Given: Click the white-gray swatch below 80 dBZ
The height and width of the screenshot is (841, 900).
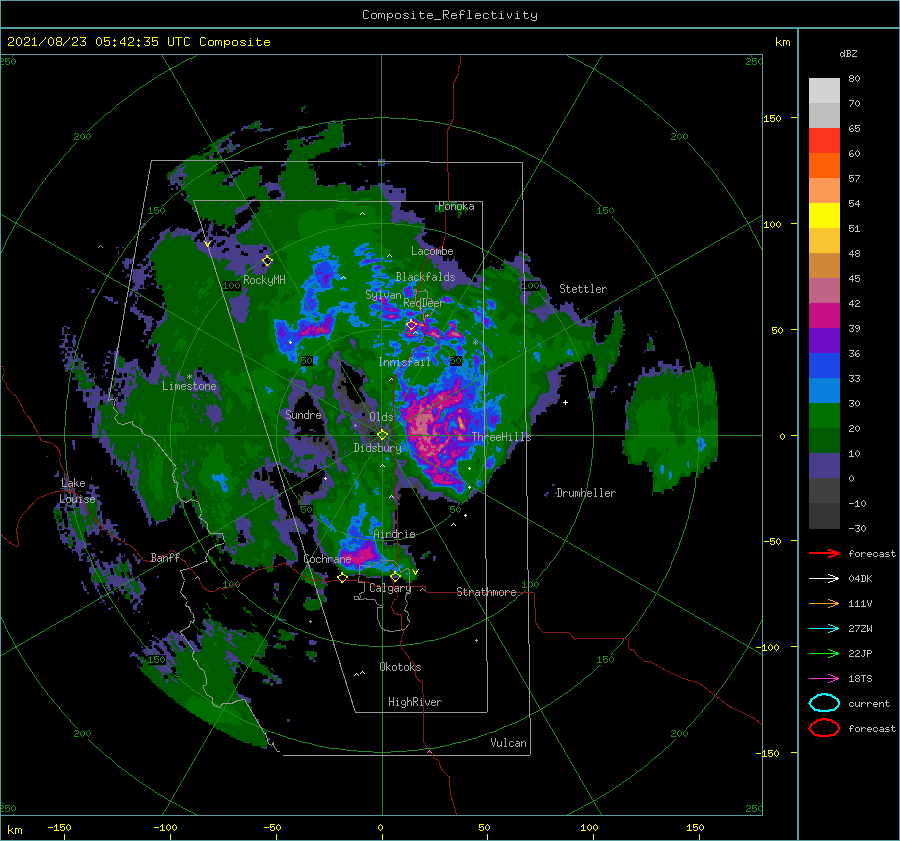Looking at the screenshot, I should (824, 91).
